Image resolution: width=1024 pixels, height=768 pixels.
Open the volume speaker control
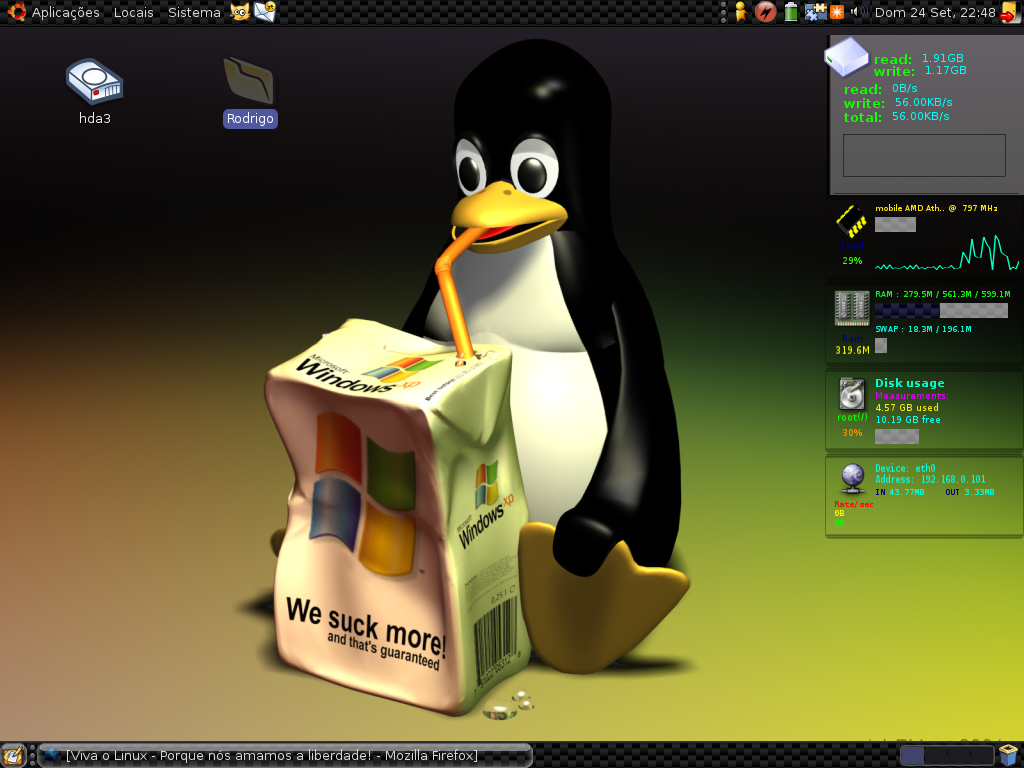tap(859, 12)
